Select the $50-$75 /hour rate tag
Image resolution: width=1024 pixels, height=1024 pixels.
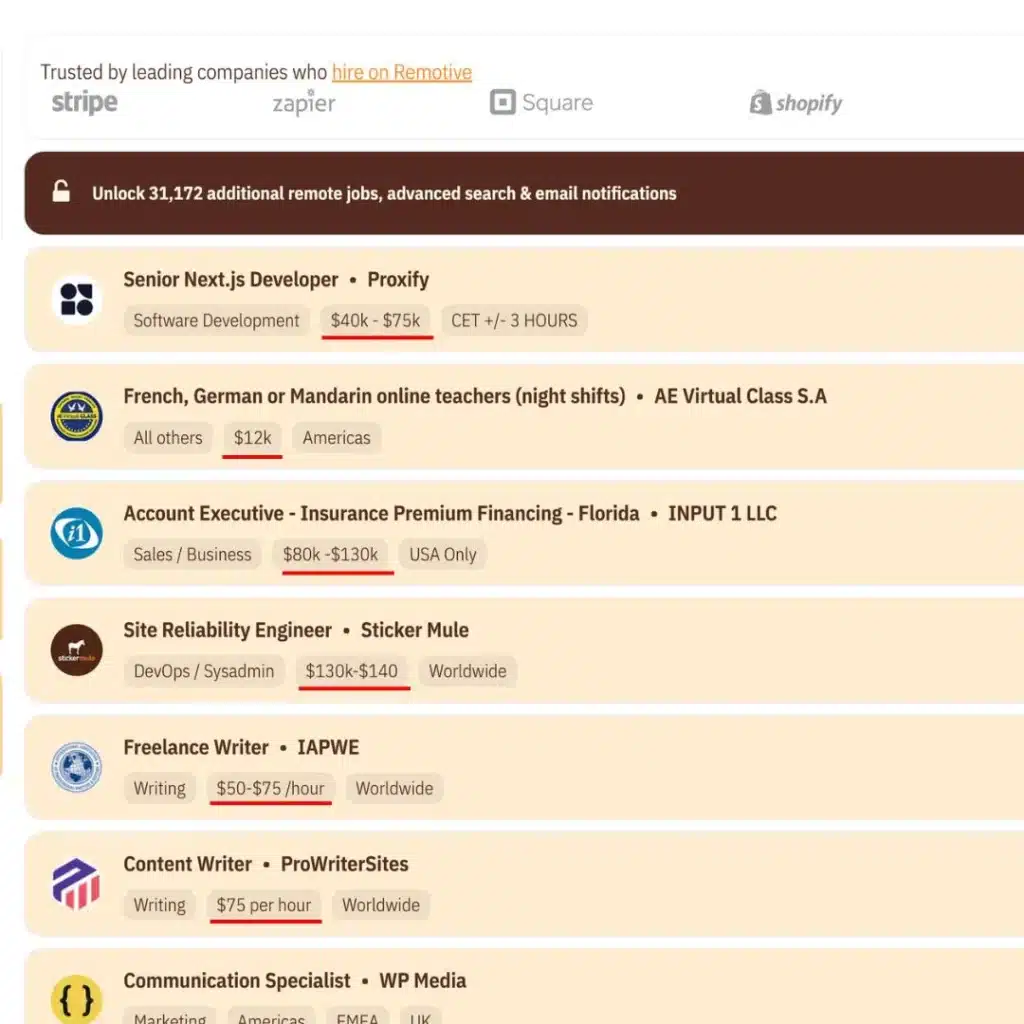coord(270,788)
